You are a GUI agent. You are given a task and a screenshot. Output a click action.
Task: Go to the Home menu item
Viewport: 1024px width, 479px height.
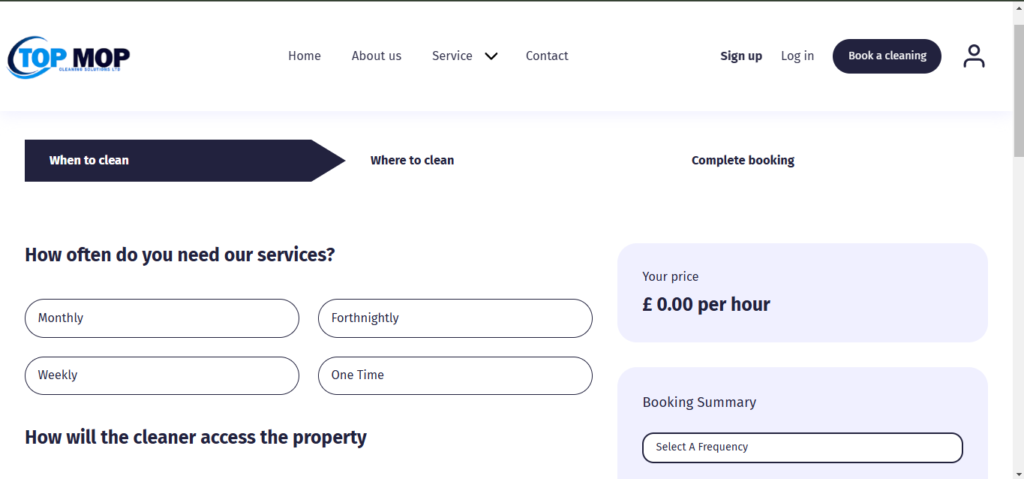pyautogui.click(x=304, y=56)
